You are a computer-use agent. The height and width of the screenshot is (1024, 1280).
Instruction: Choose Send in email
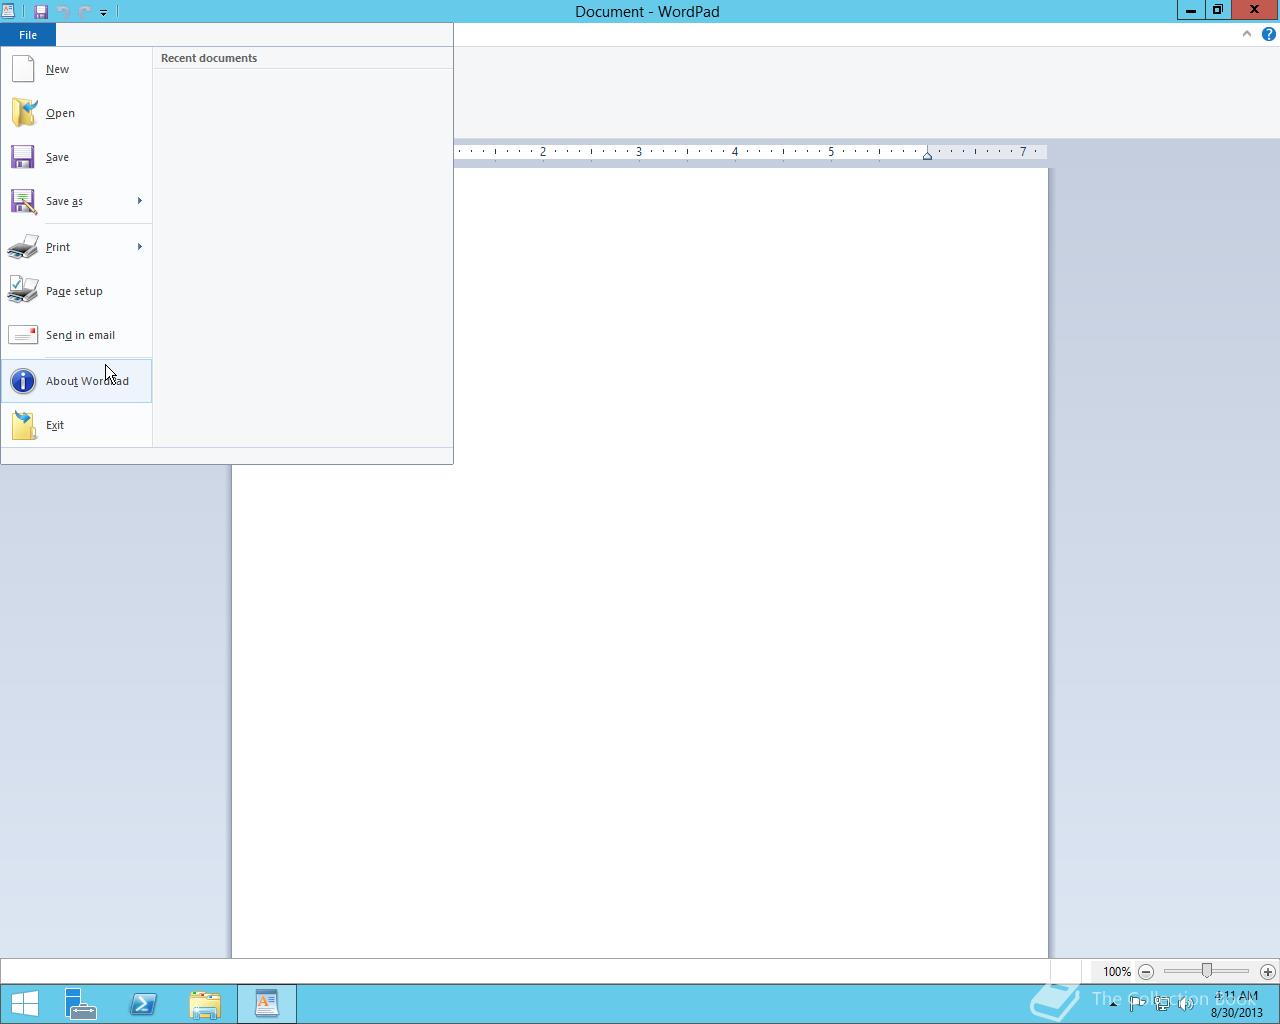(x=76, y=335)
